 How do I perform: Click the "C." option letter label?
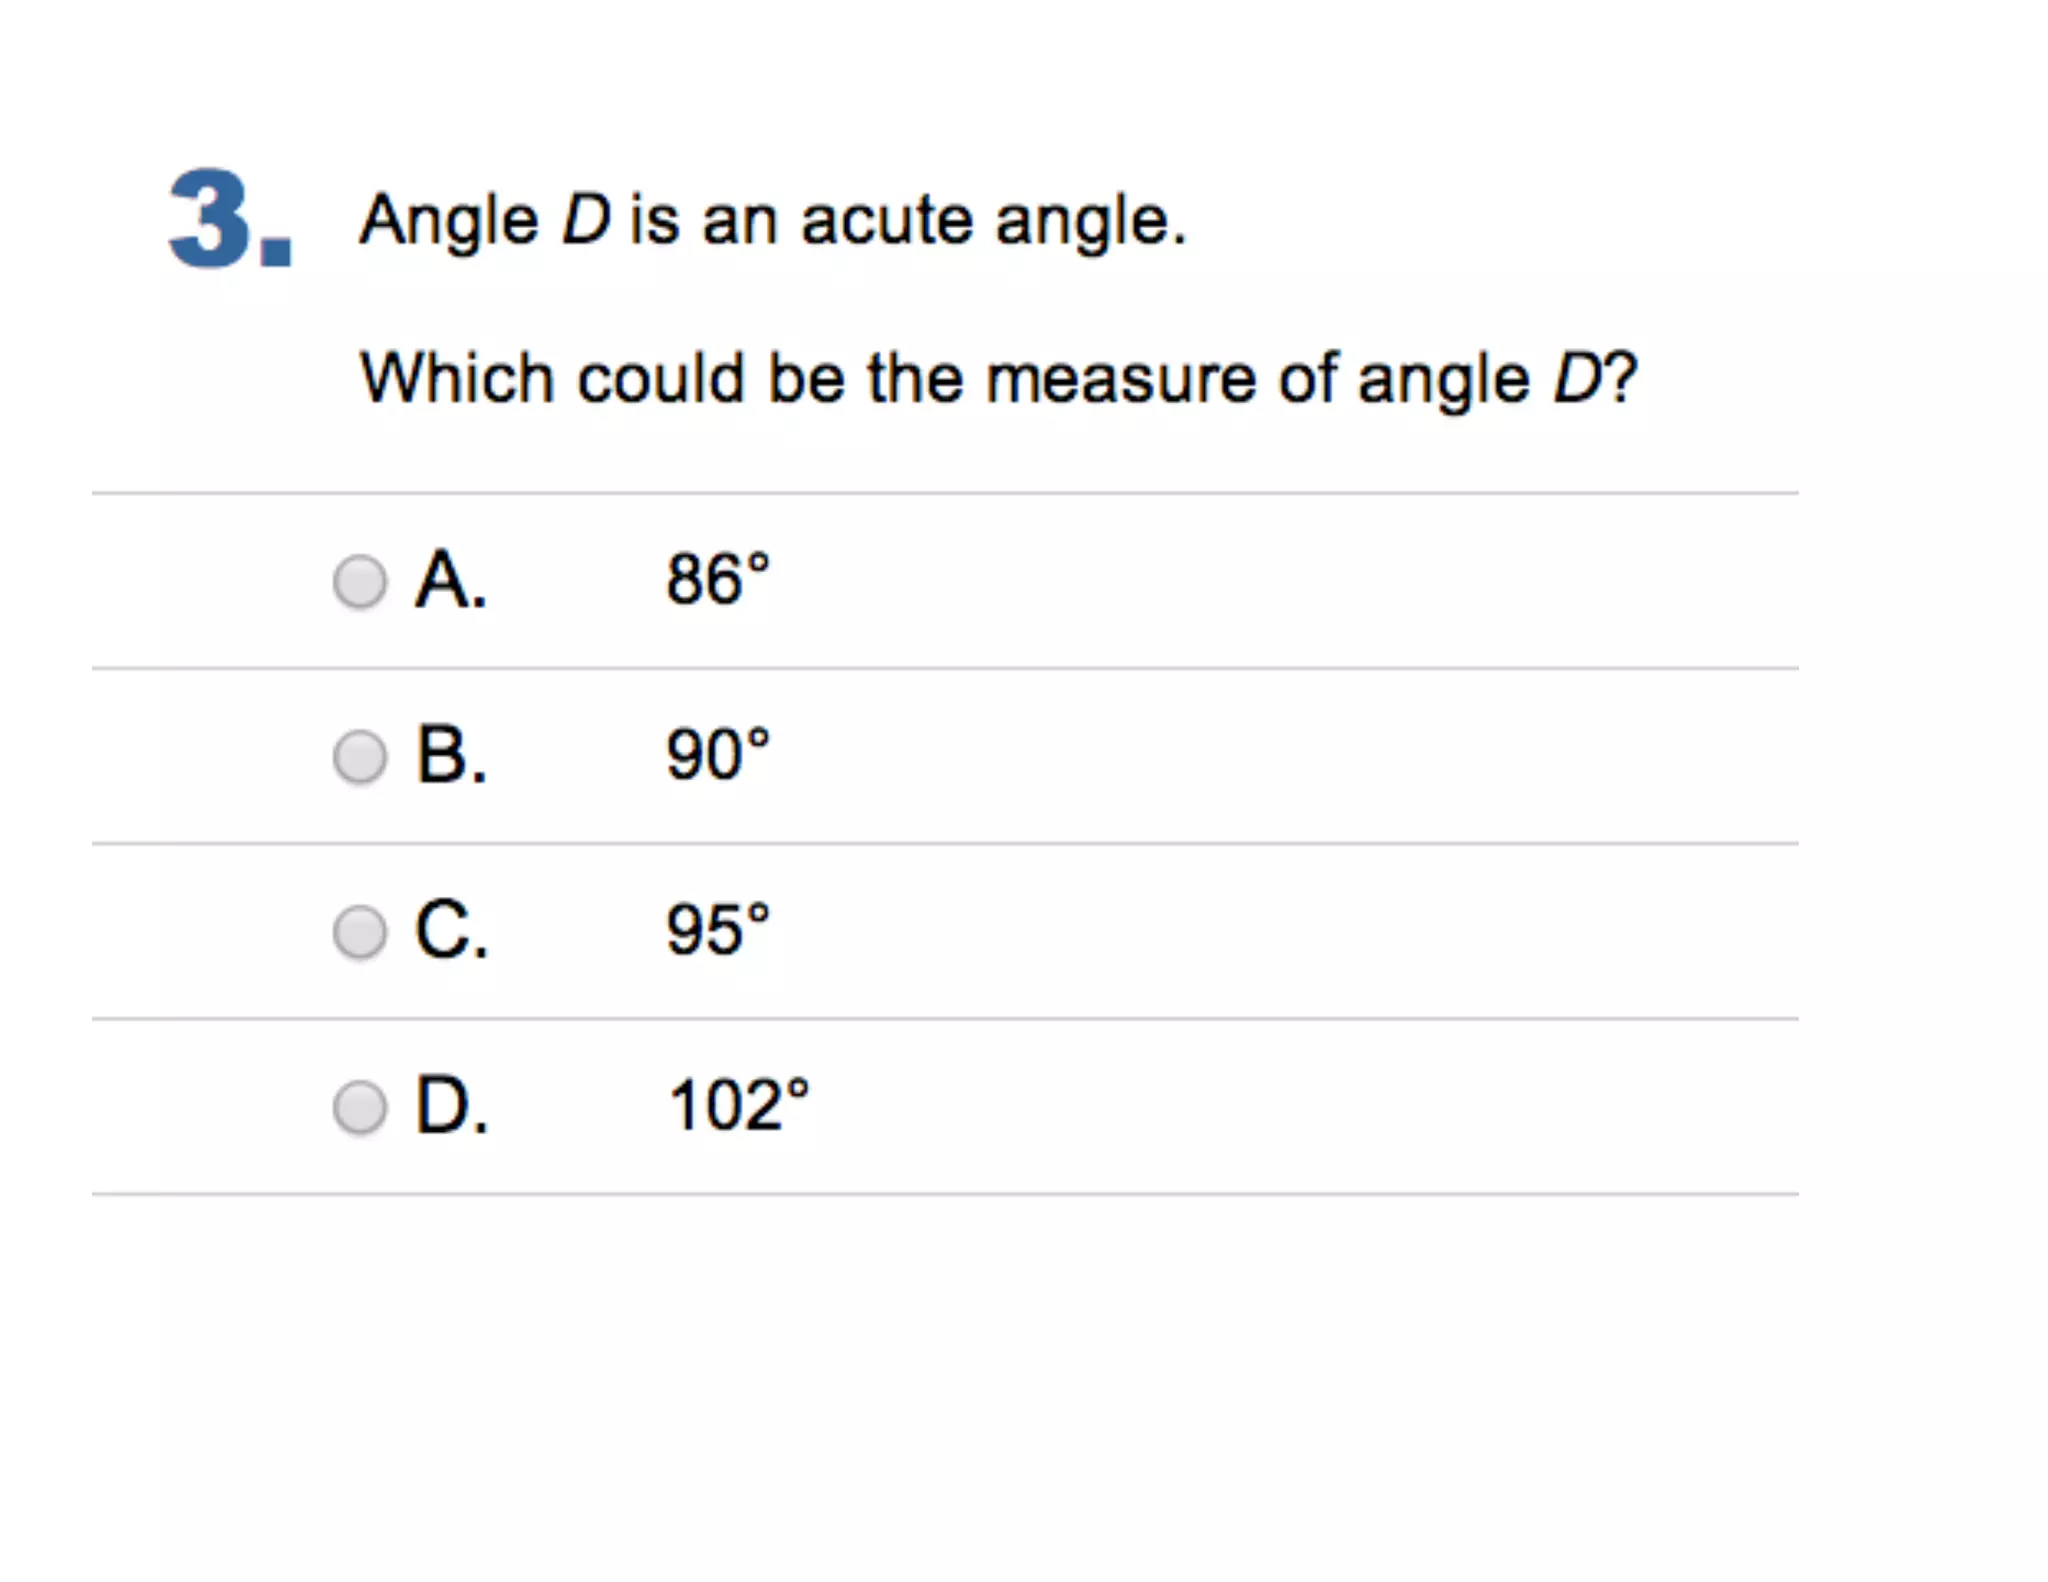coord(451,930)
